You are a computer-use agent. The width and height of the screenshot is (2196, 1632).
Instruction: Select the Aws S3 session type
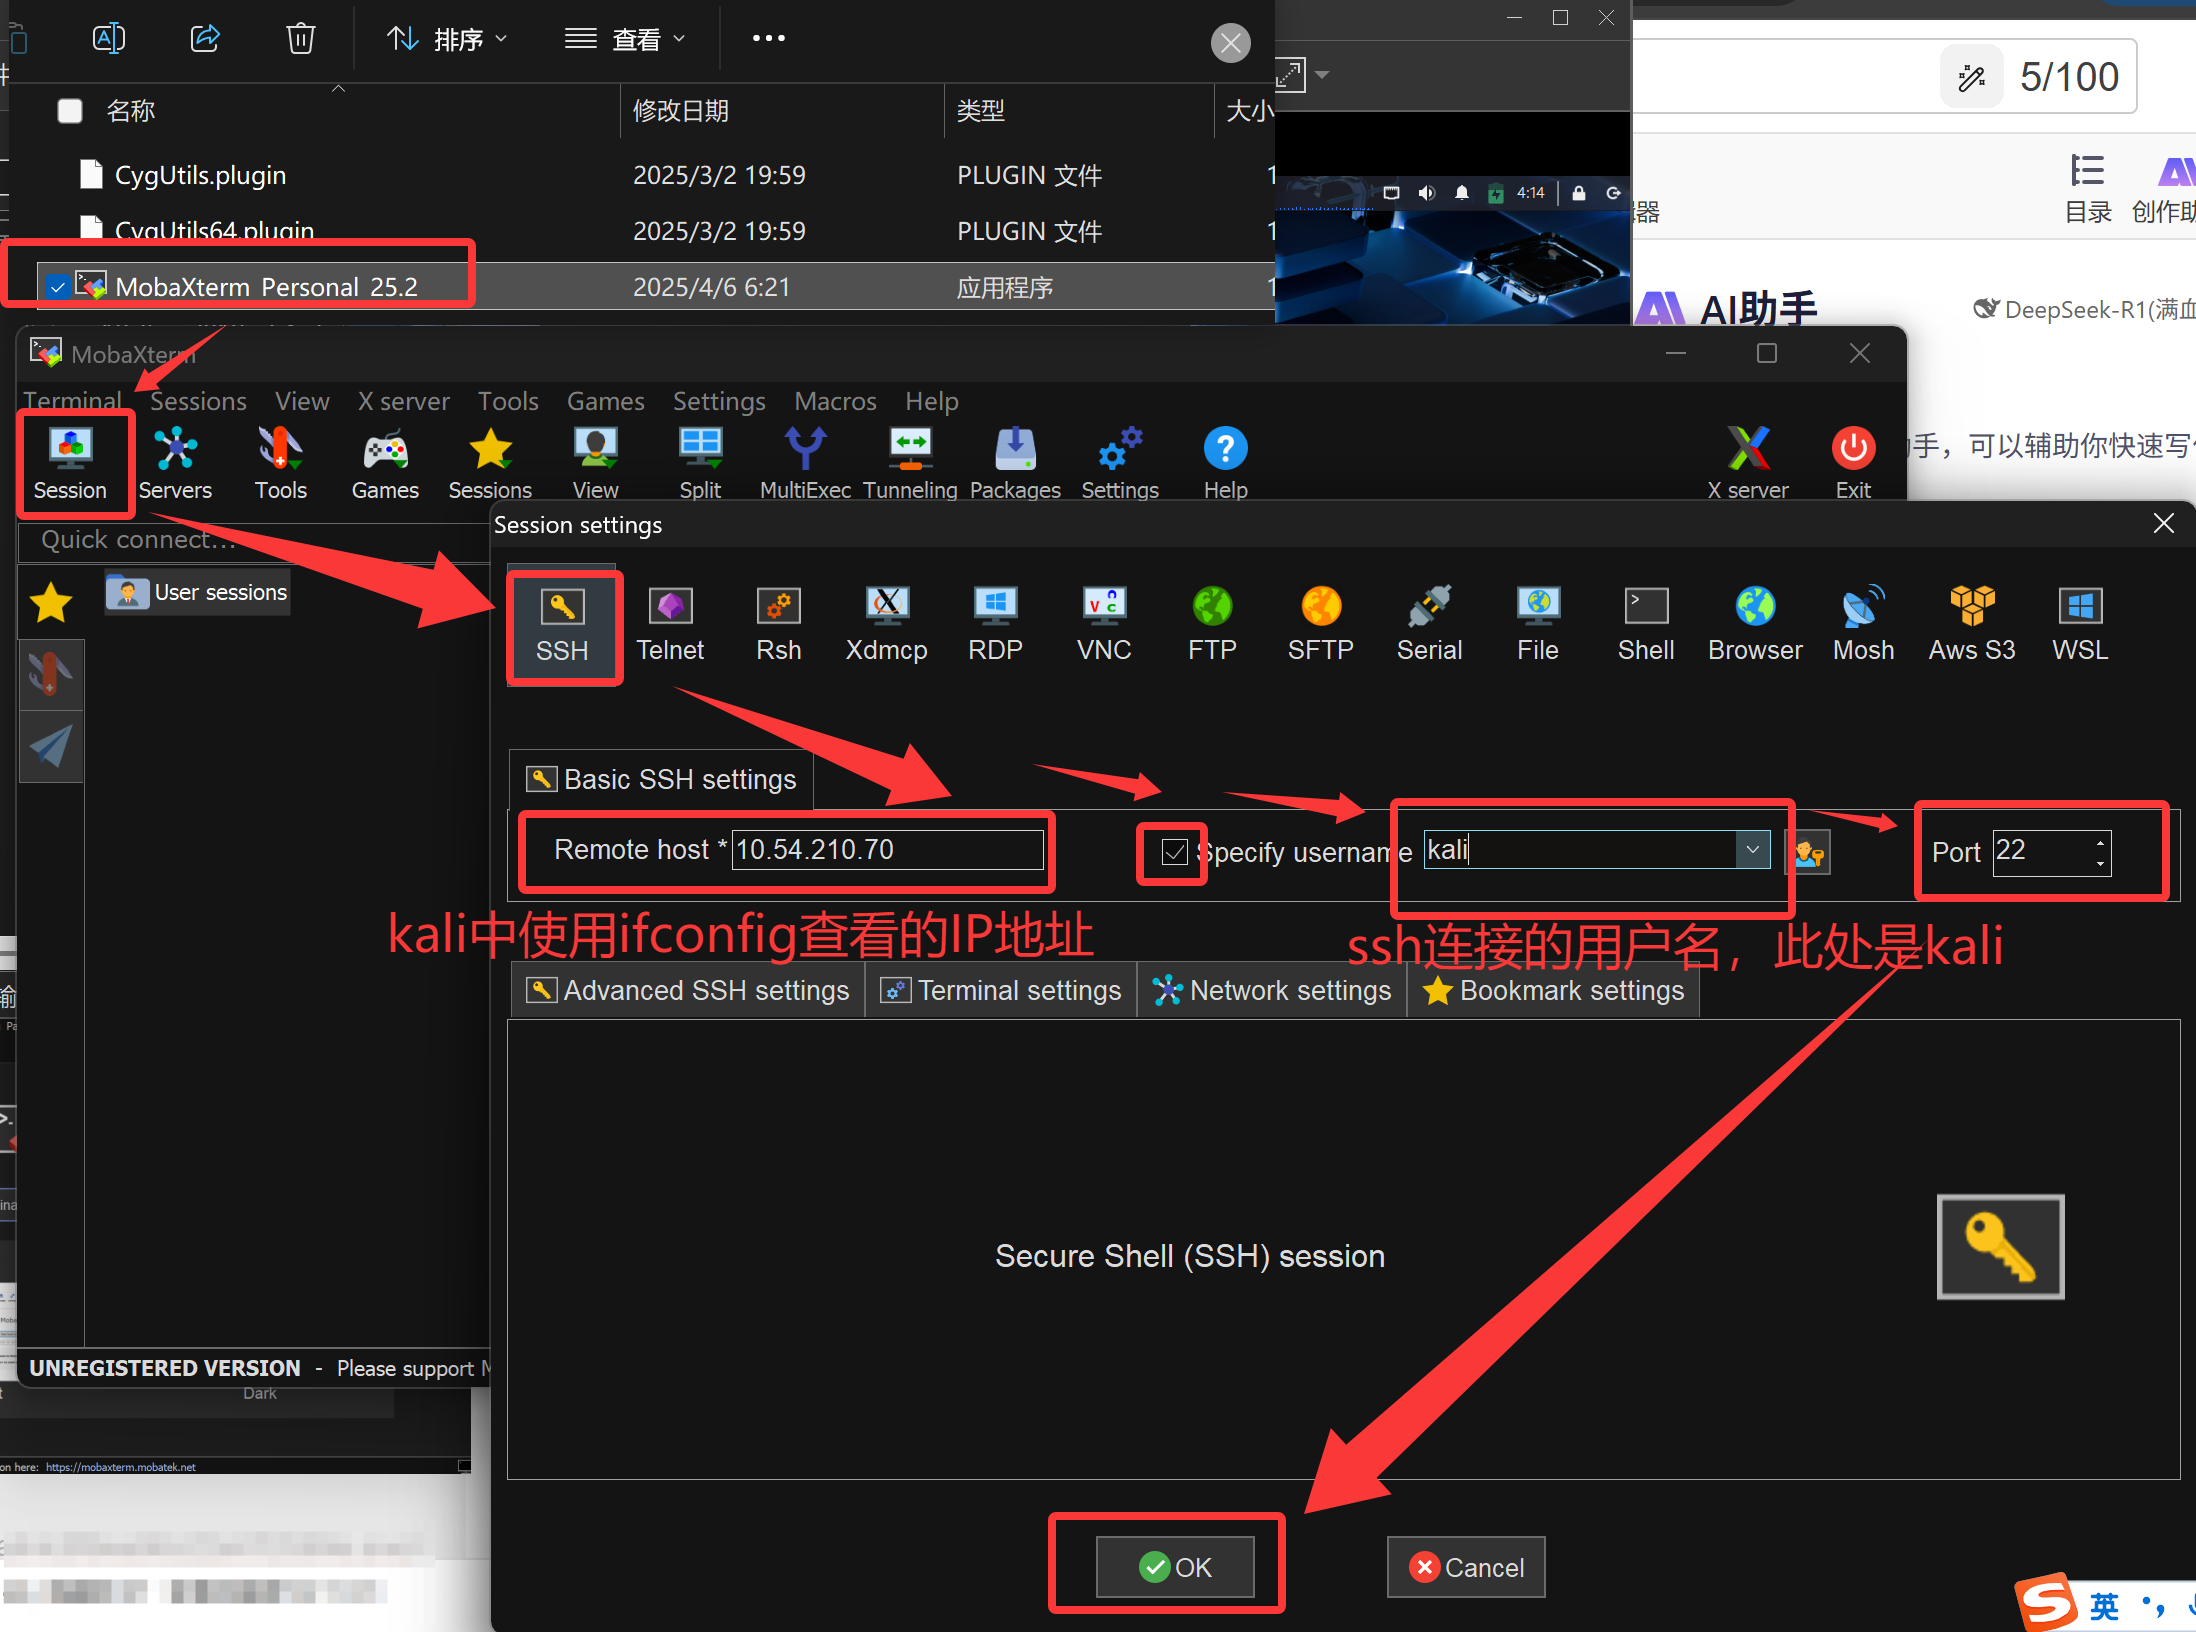(1972, 626)
